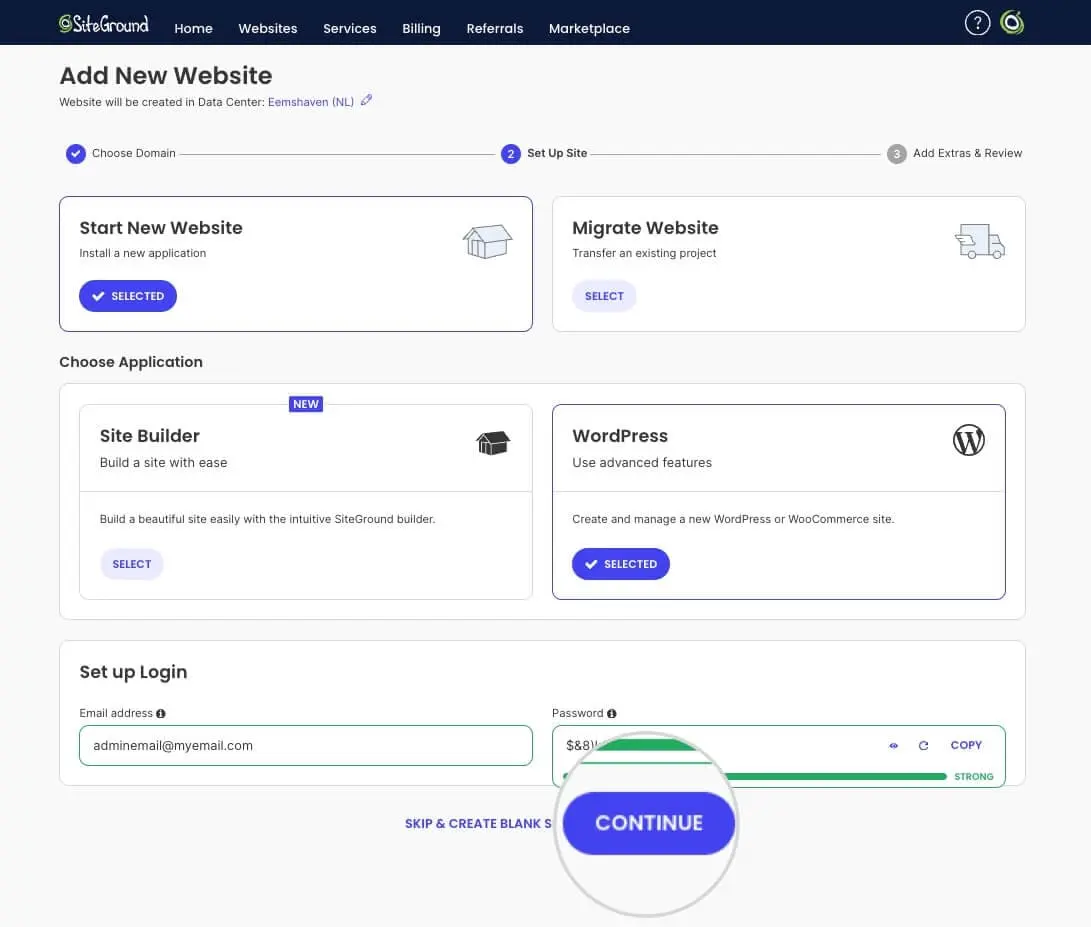Copy the generated password

coord(966,745)
